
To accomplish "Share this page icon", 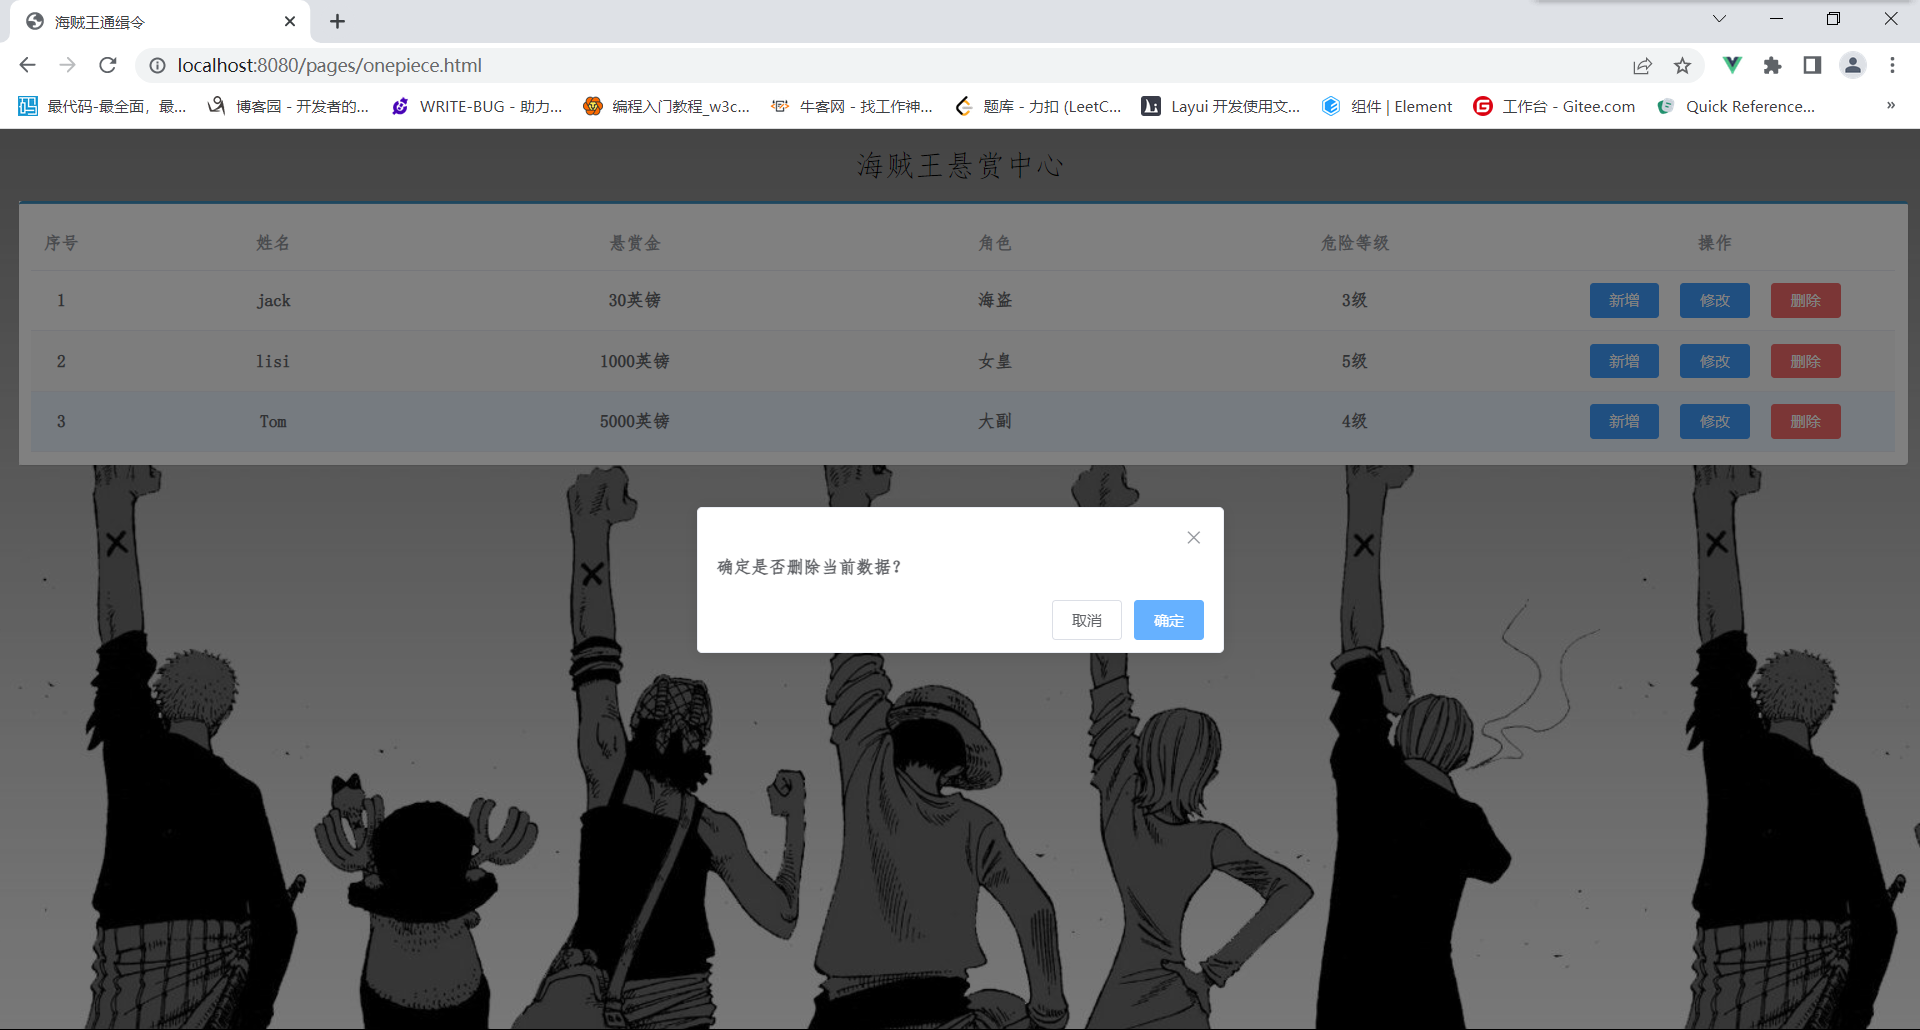I will [x=1642, y=65].
